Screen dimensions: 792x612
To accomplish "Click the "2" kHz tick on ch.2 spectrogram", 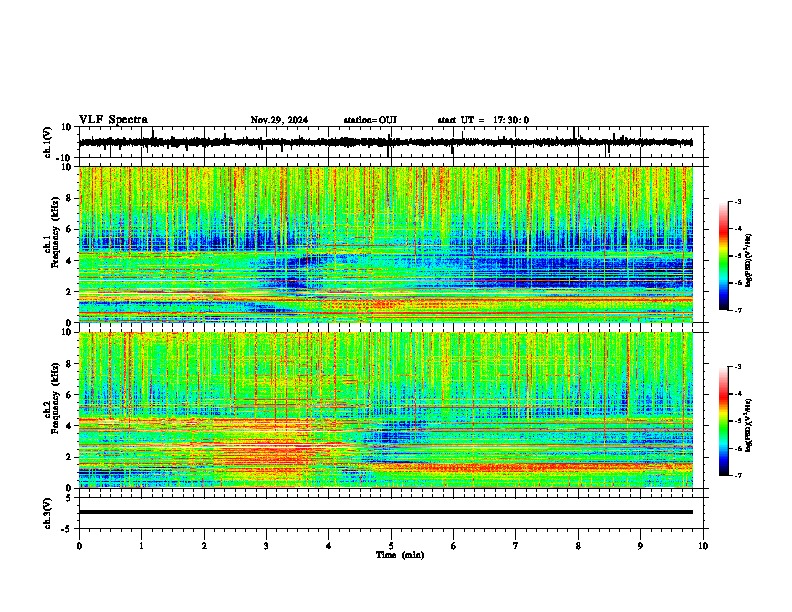I will pyautogui.click(x=70, y=457).
